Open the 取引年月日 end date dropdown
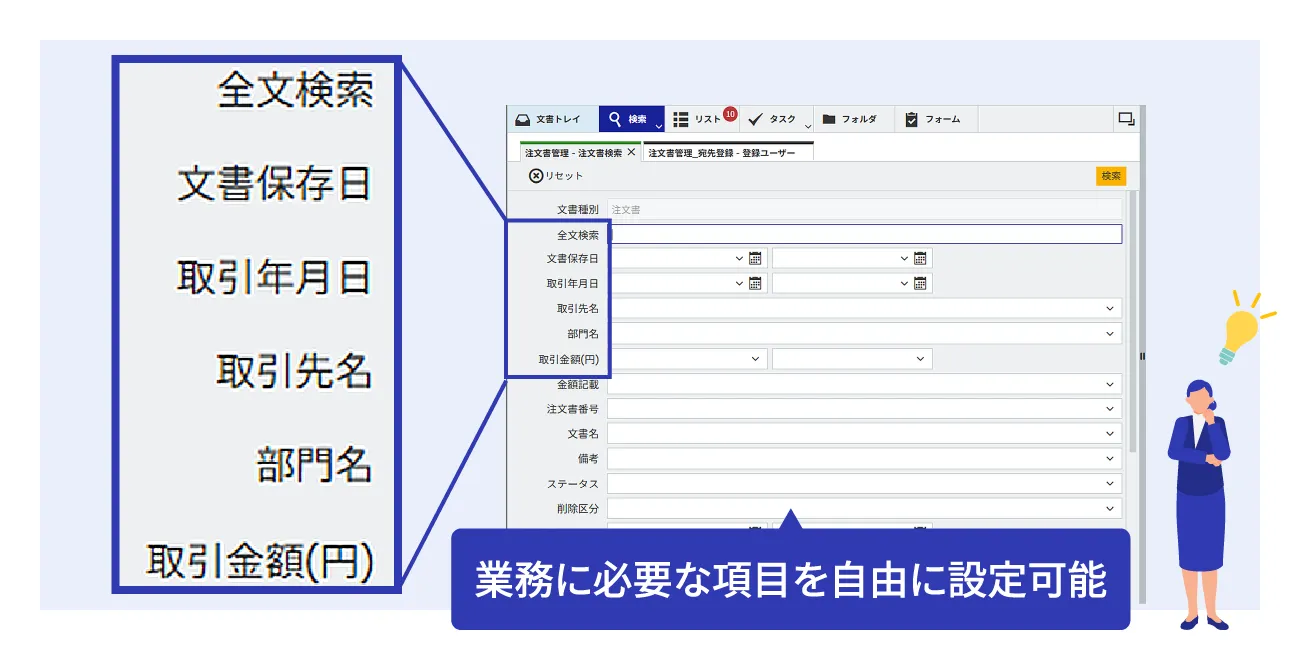 [x=904, y=283]
